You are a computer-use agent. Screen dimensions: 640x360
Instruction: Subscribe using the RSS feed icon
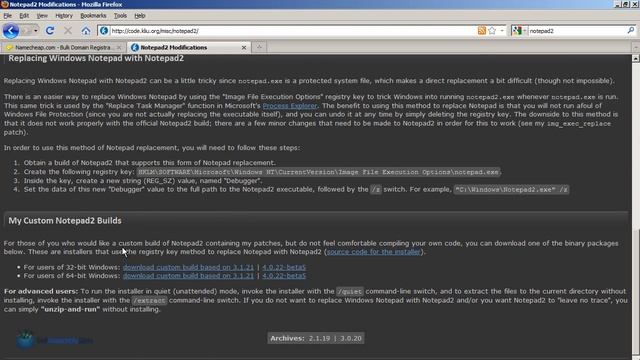click(482, 31)
